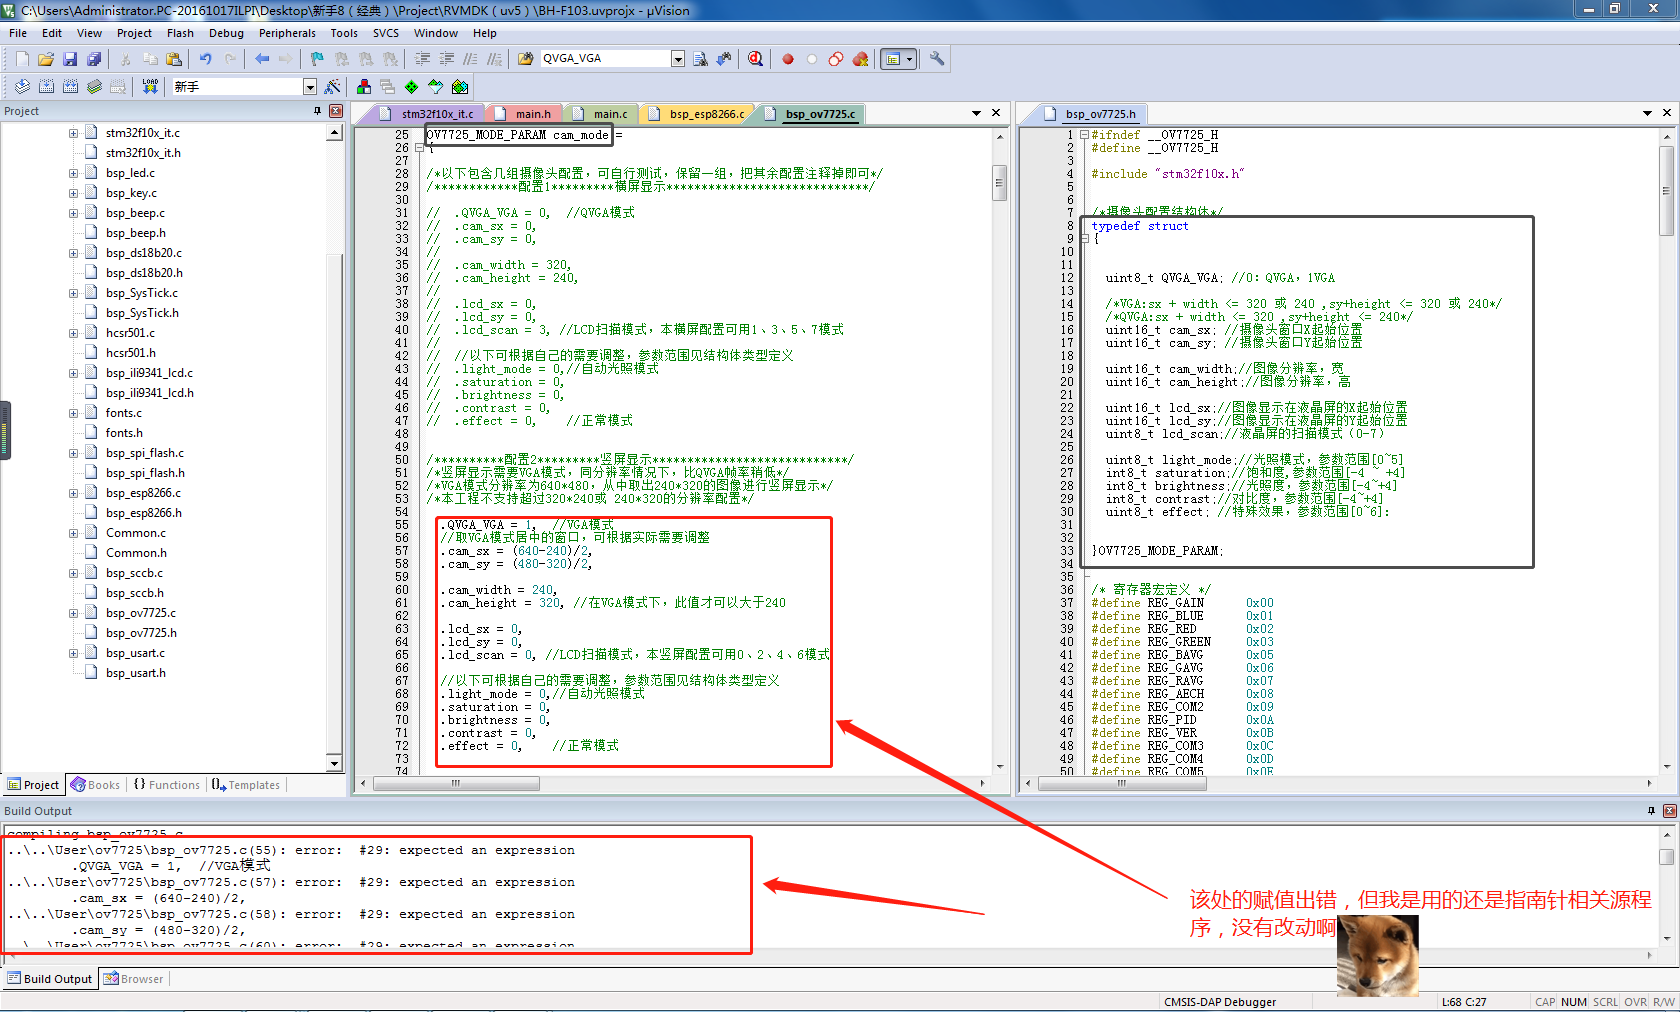Select bsp_esp8266.h in the project tree
The image size is (1680, 1012).
pyautogui.click(x=144, y=513)
